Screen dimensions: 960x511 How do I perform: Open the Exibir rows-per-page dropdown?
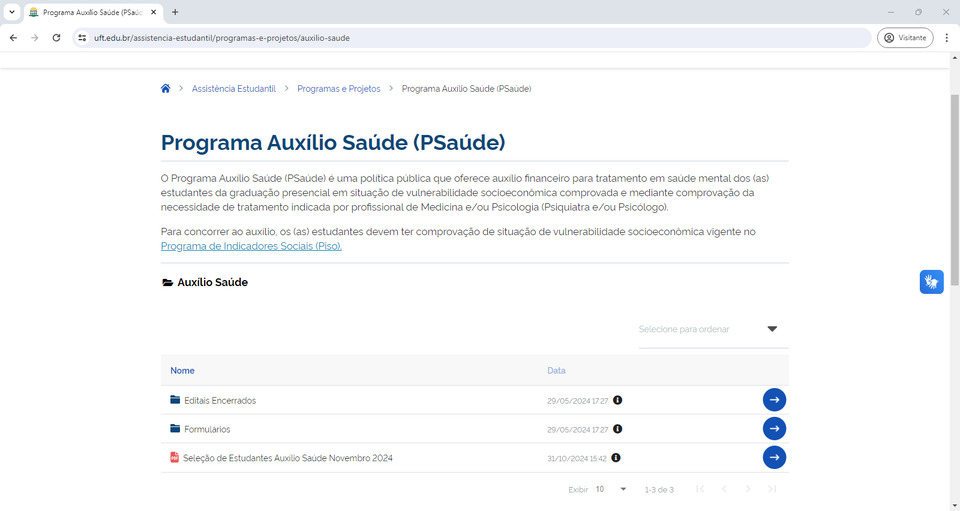coord(611,489)
